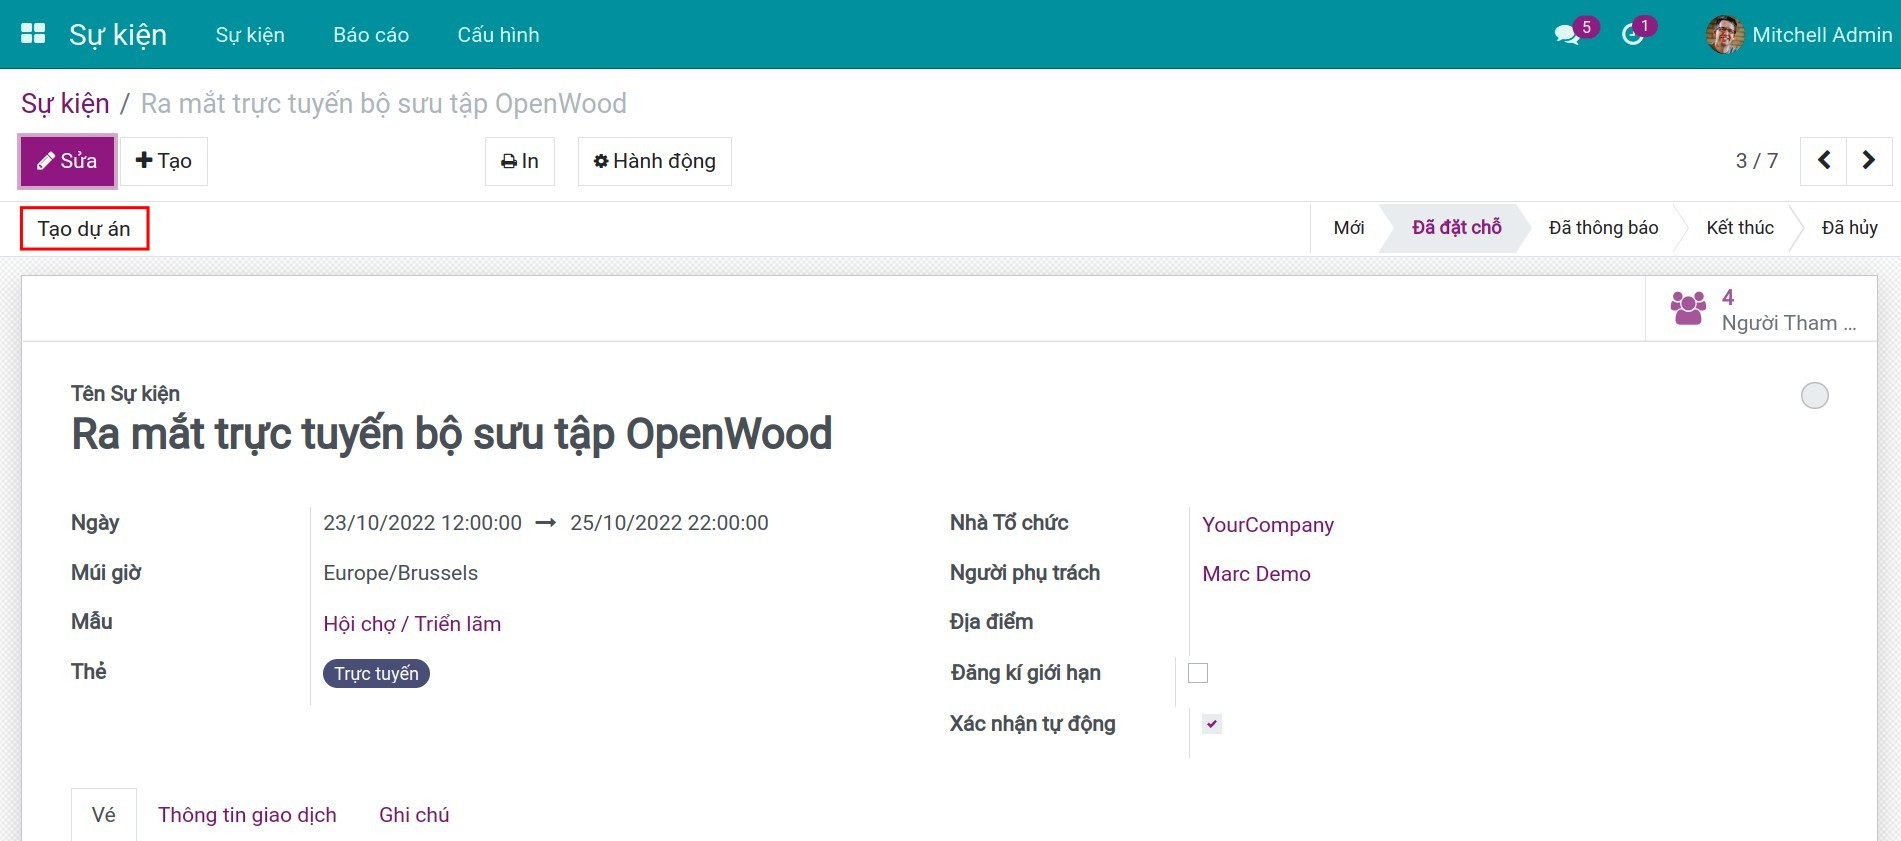Go to previous record arrow
This screenshot has width=1901, height=841.
(x=1824, y=160)
